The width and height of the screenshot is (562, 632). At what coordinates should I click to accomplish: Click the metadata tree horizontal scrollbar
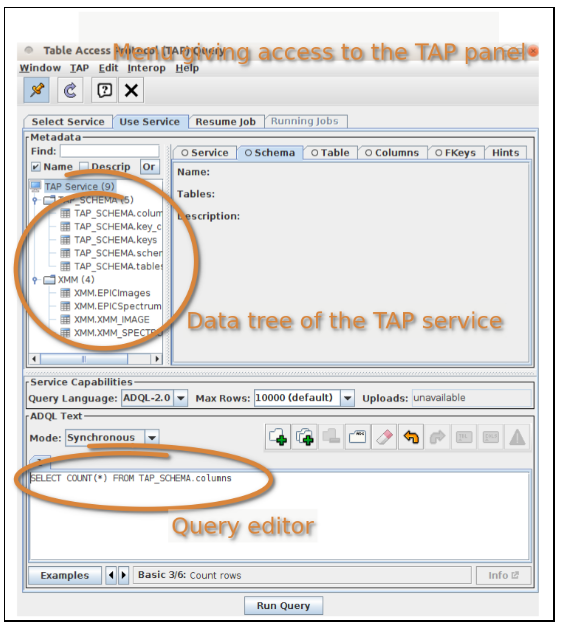pos(96,359)
